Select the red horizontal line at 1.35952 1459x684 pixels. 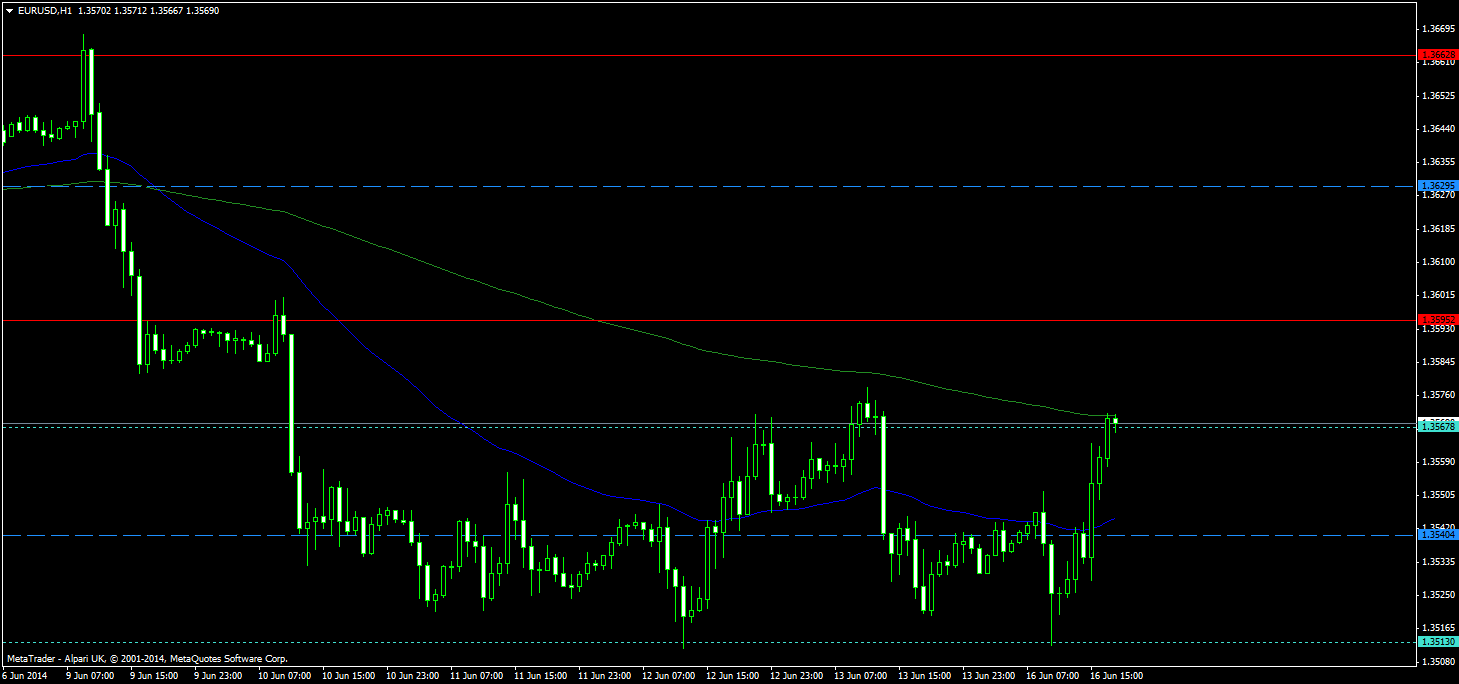pyautogui.click(x=709, y=320)
